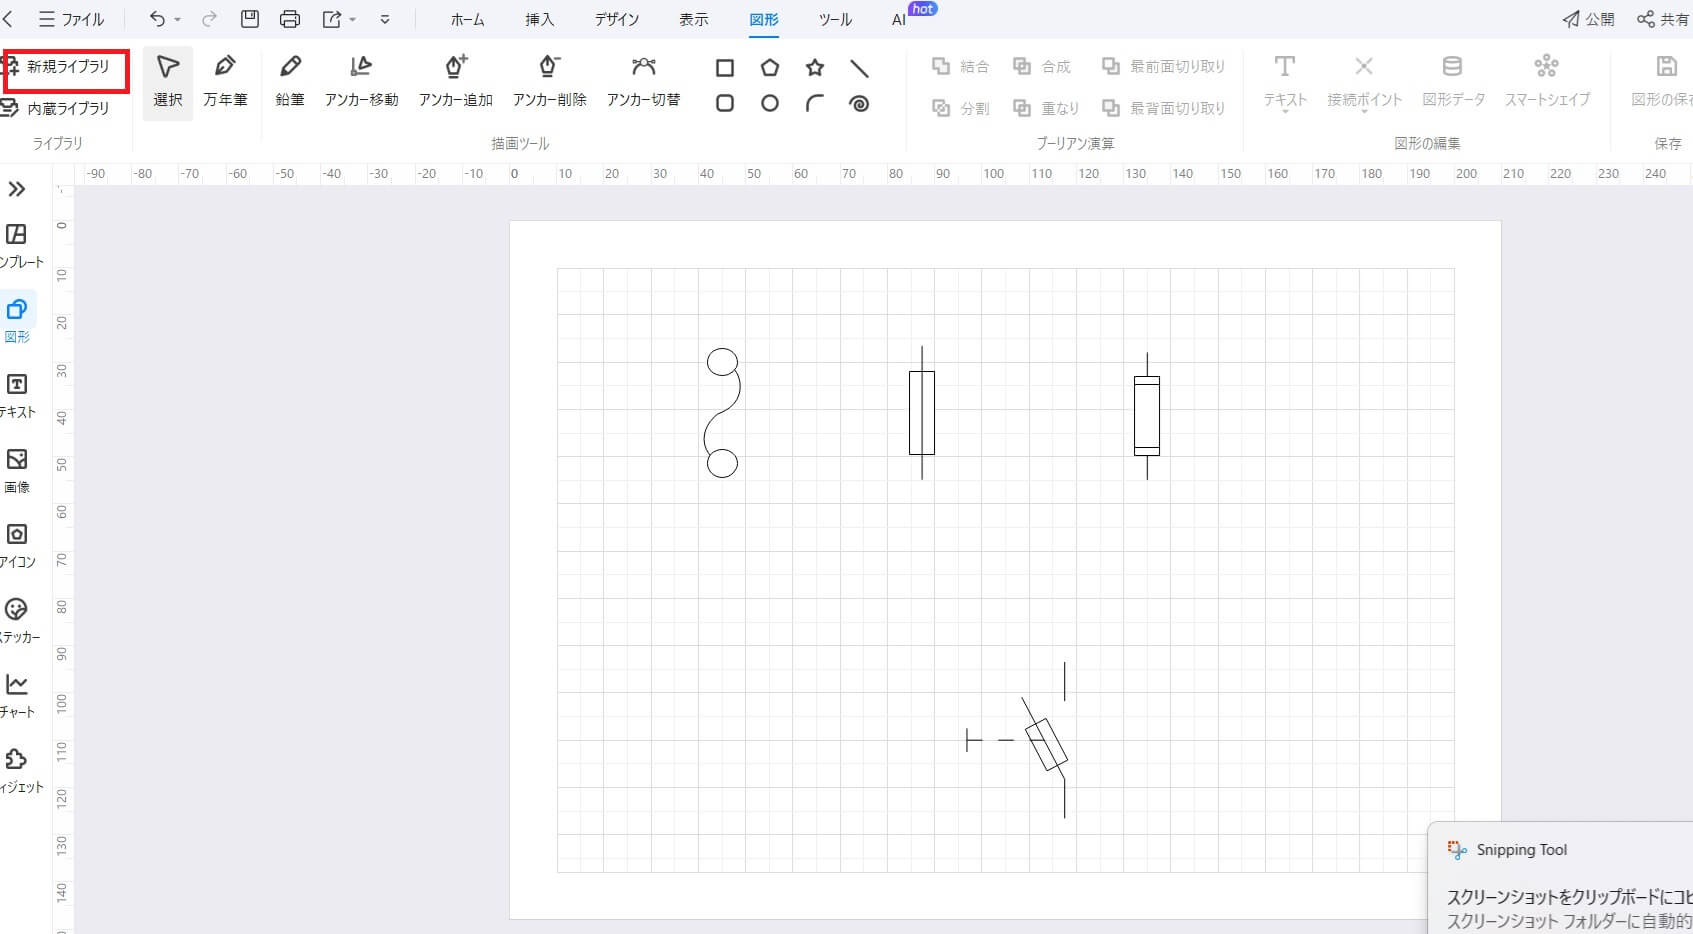Screen dimensions: 1693x934
Task: Open the ウィジェット widgets sidebar panel
Action: (21, 771)
